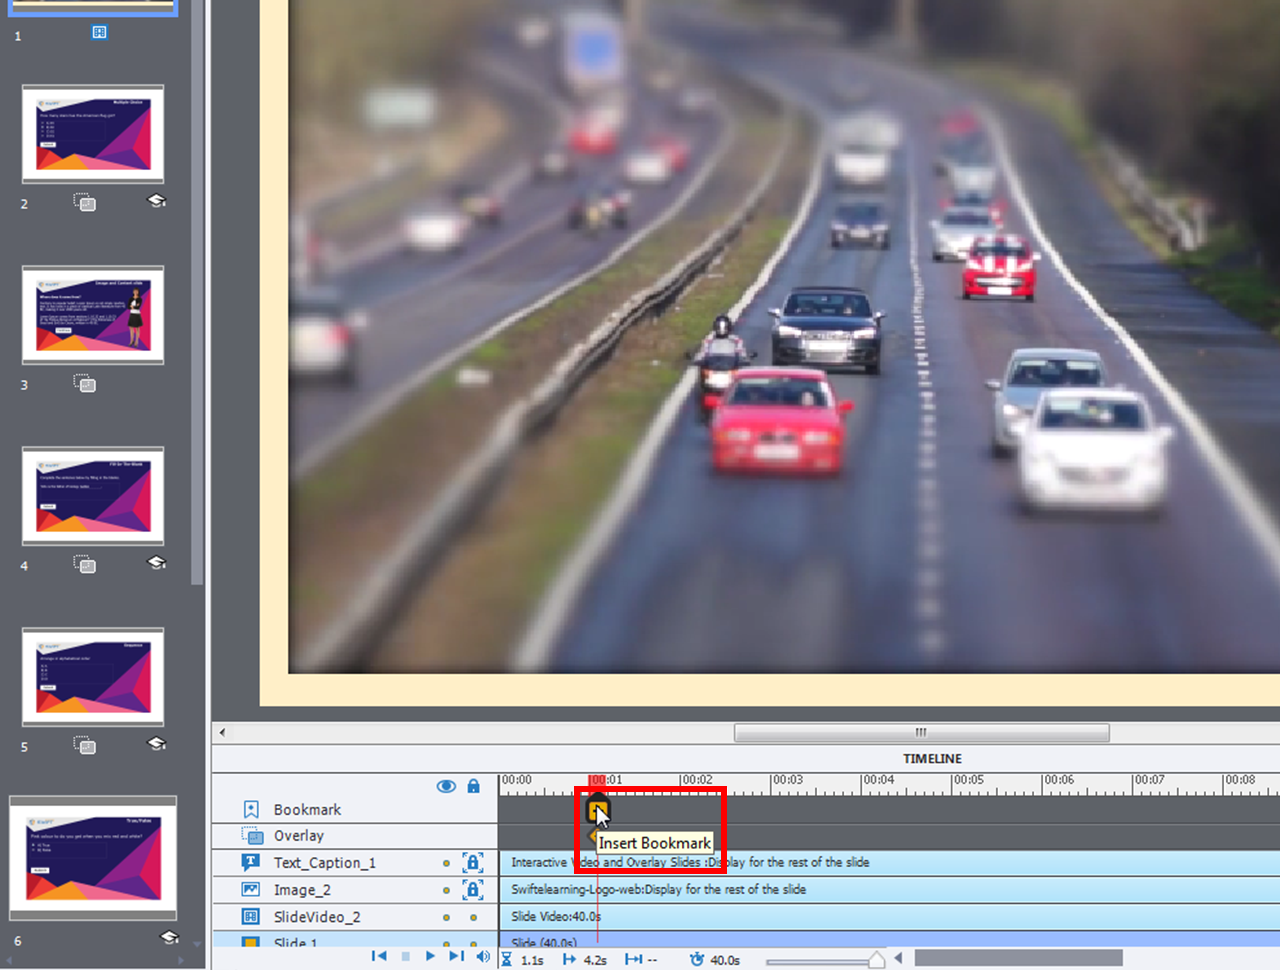Toggle the lock on the Image_2 layer
1280x970 pixels.
473,889
